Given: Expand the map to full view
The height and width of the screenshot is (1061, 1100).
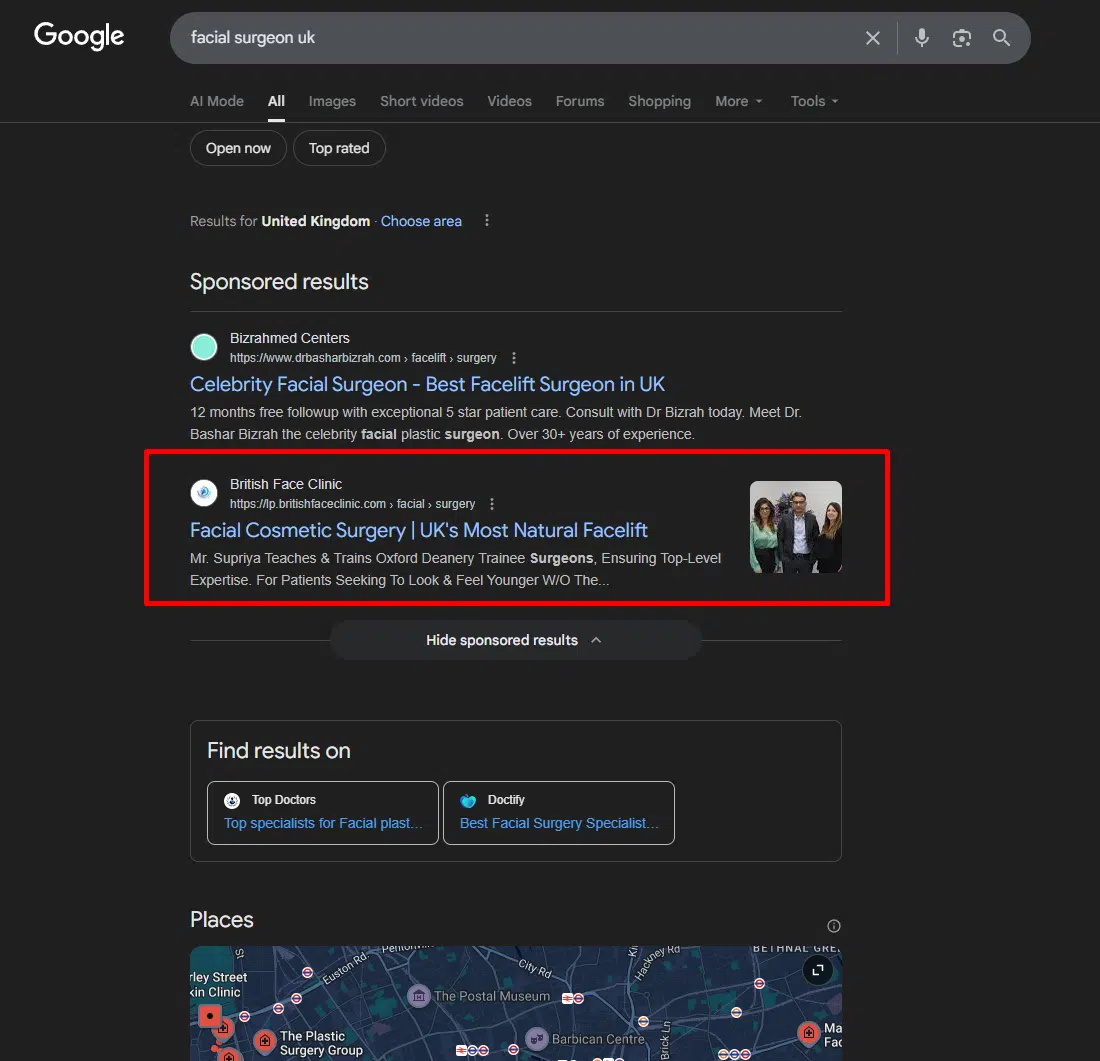Looking at the screenshot, I should [x=817, y=970].
